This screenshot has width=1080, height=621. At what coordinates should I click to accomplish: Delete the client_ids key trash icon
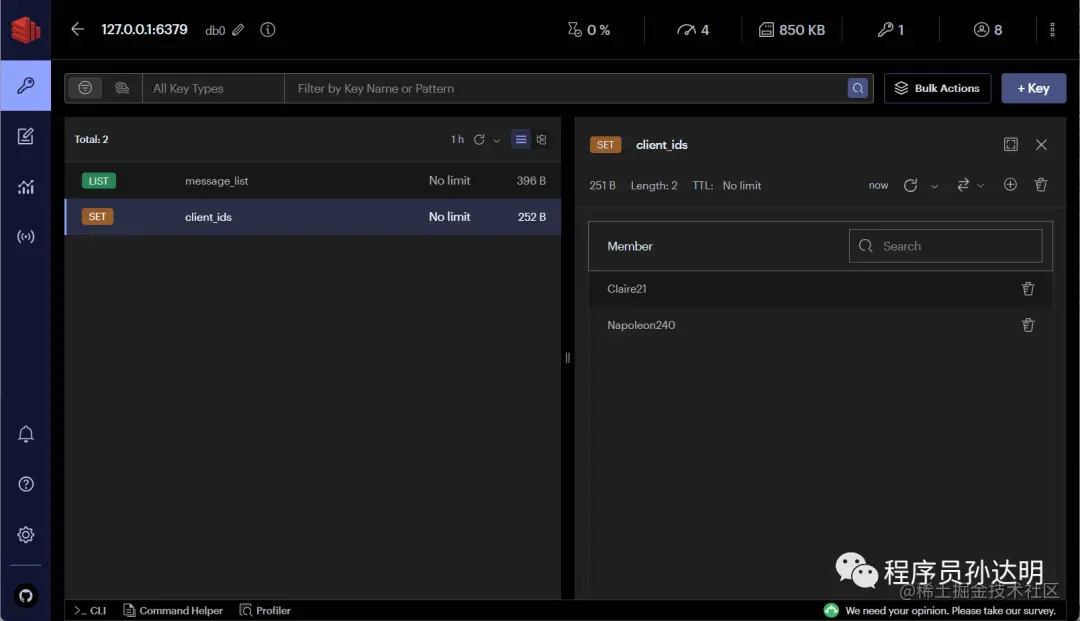1041,185
